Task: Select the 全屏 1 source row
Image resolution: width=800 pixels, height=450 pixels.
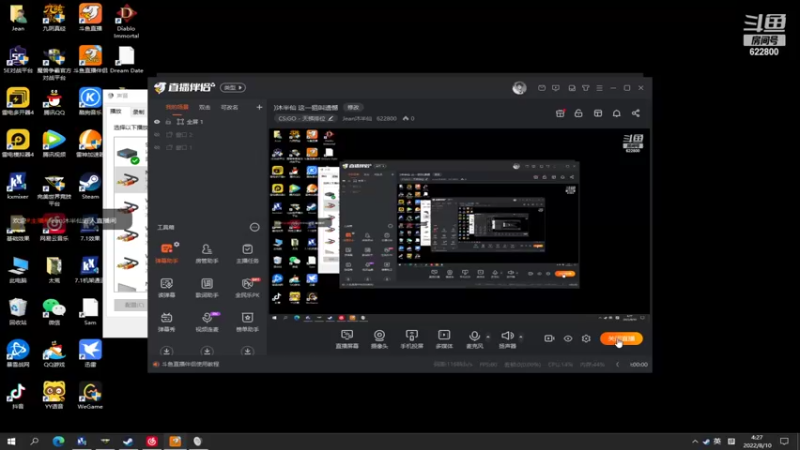Action: (208, 122)
